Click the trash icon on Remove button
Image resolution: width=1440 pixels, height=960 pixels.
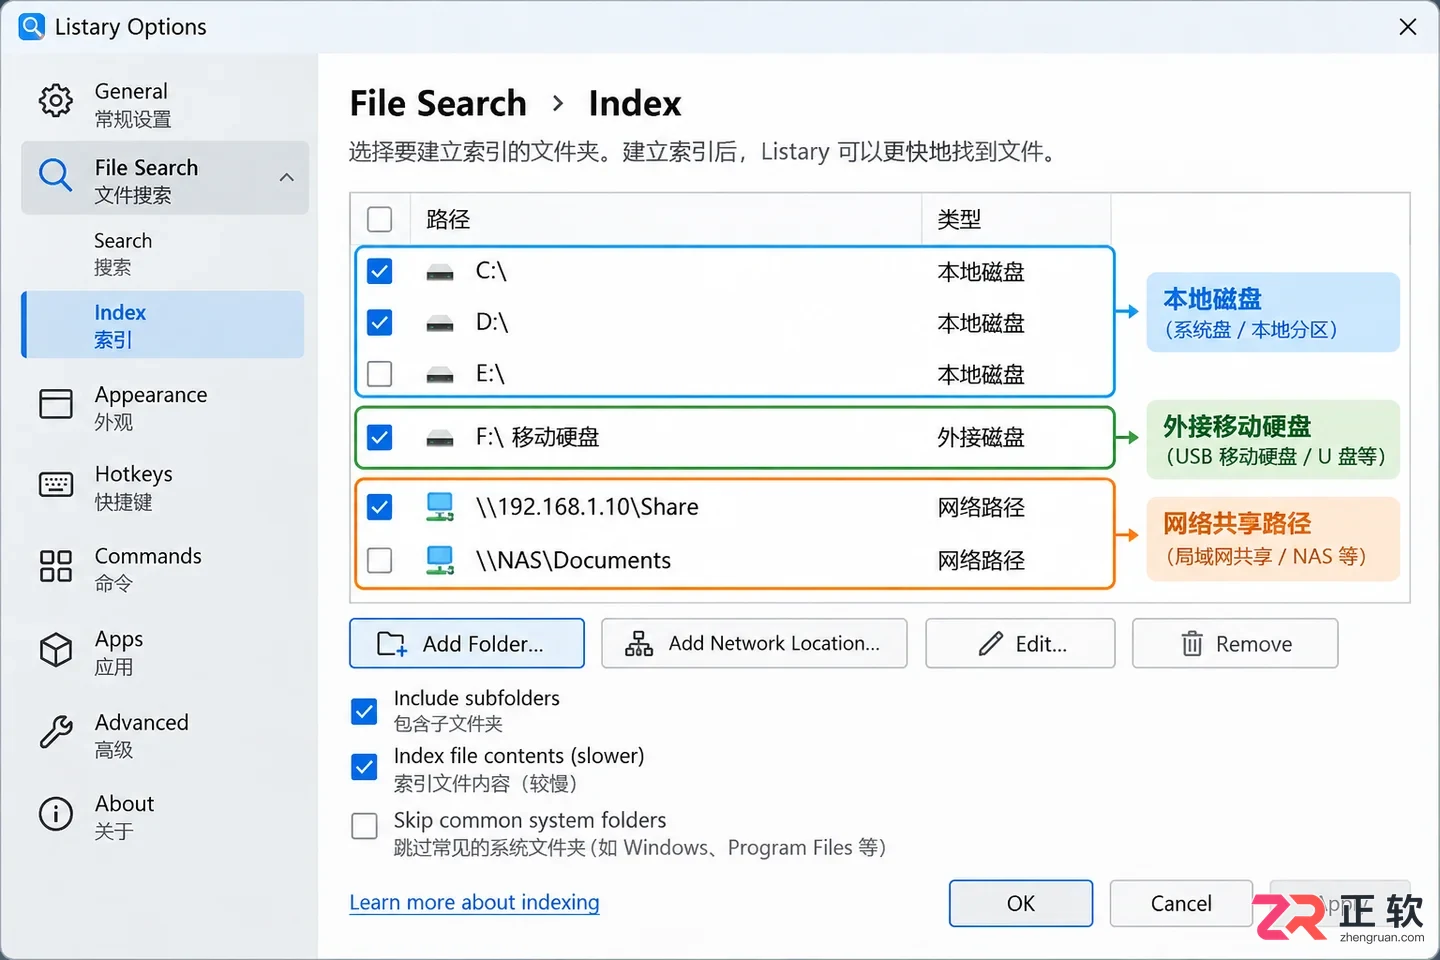(1192, 644)
